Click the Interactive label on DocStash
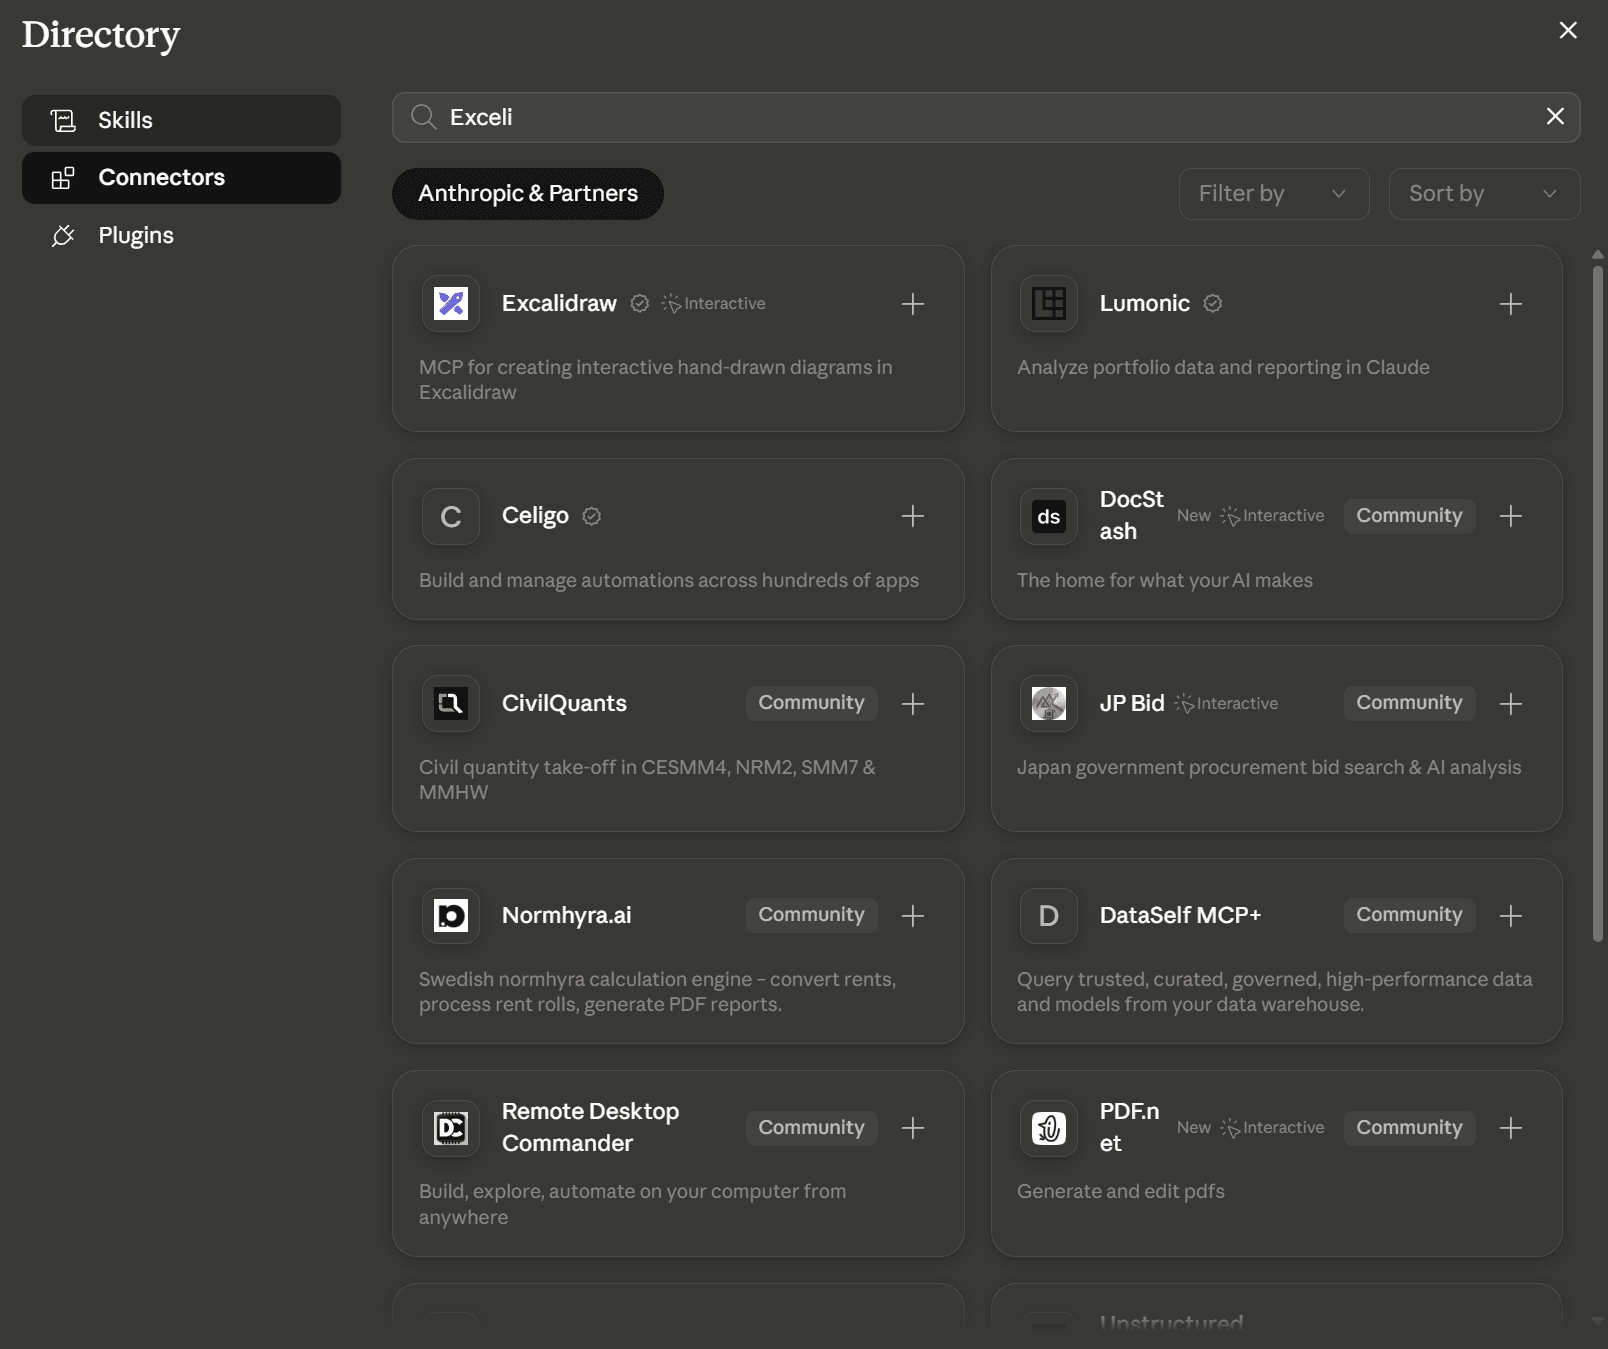The height and width of the screenshot is (1349, 1608). tap(1273, 516)
